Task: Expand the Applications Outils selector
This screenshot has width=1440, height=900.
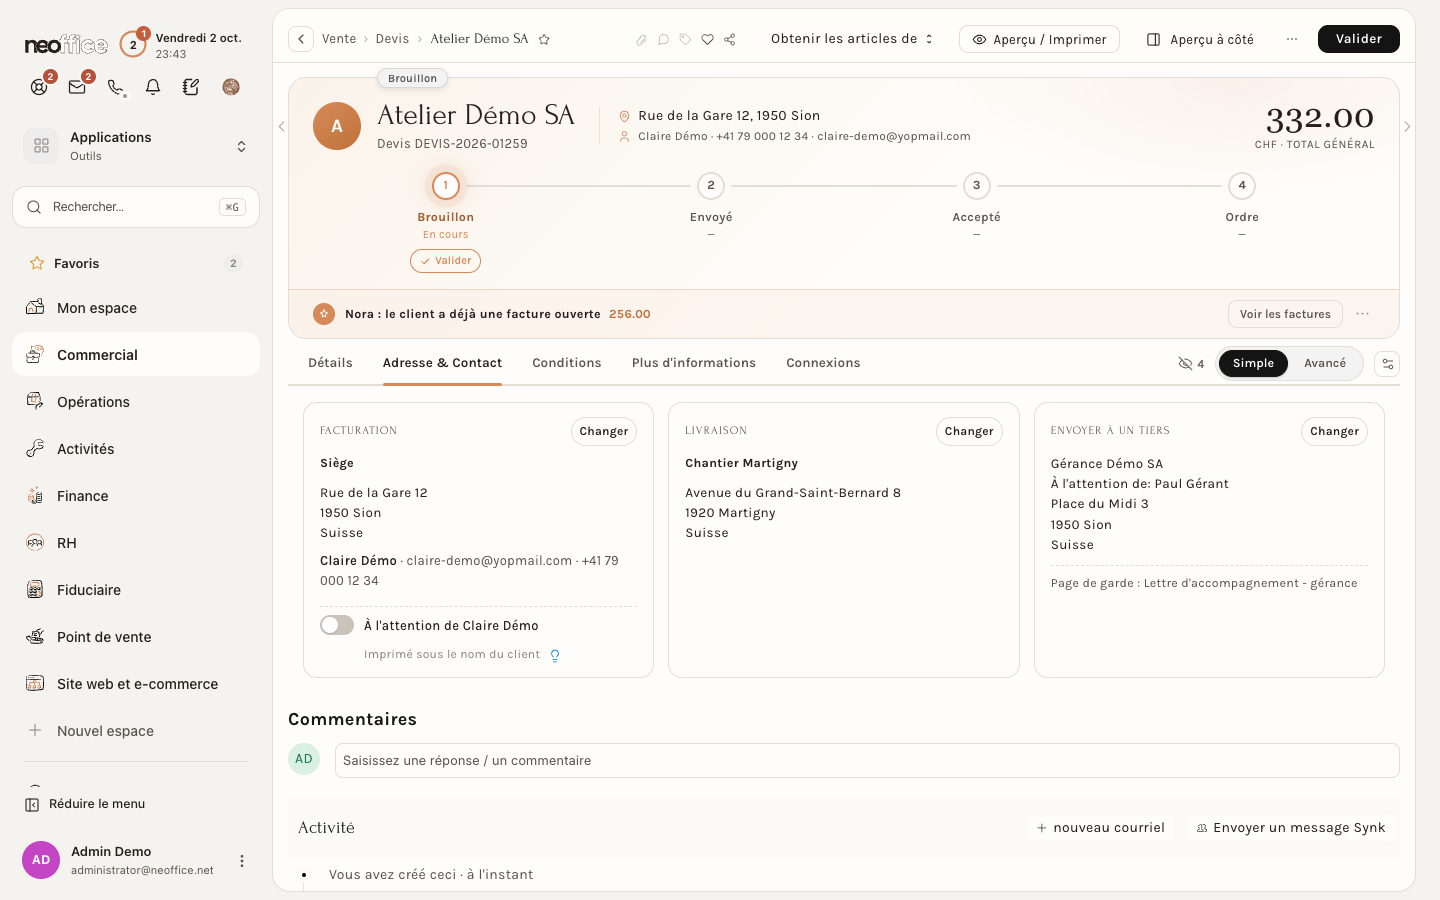Action: pos(136,146)
